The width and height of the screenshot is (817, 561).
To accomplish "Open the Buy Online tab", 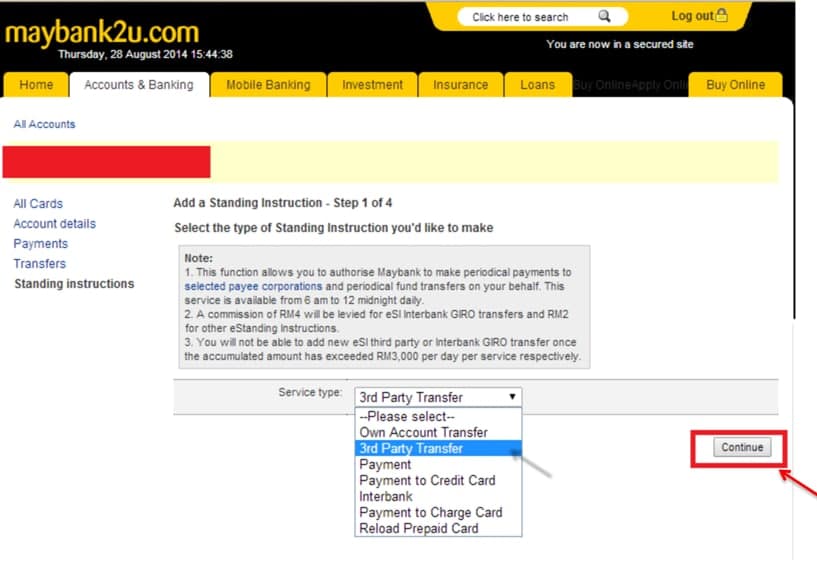I will coord(736,85).
